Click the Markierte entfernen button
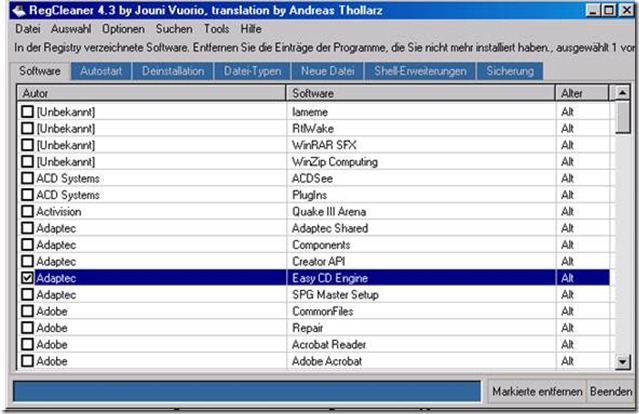The width and height of the screenshot is (639, 414). click(x=537, y=392)
